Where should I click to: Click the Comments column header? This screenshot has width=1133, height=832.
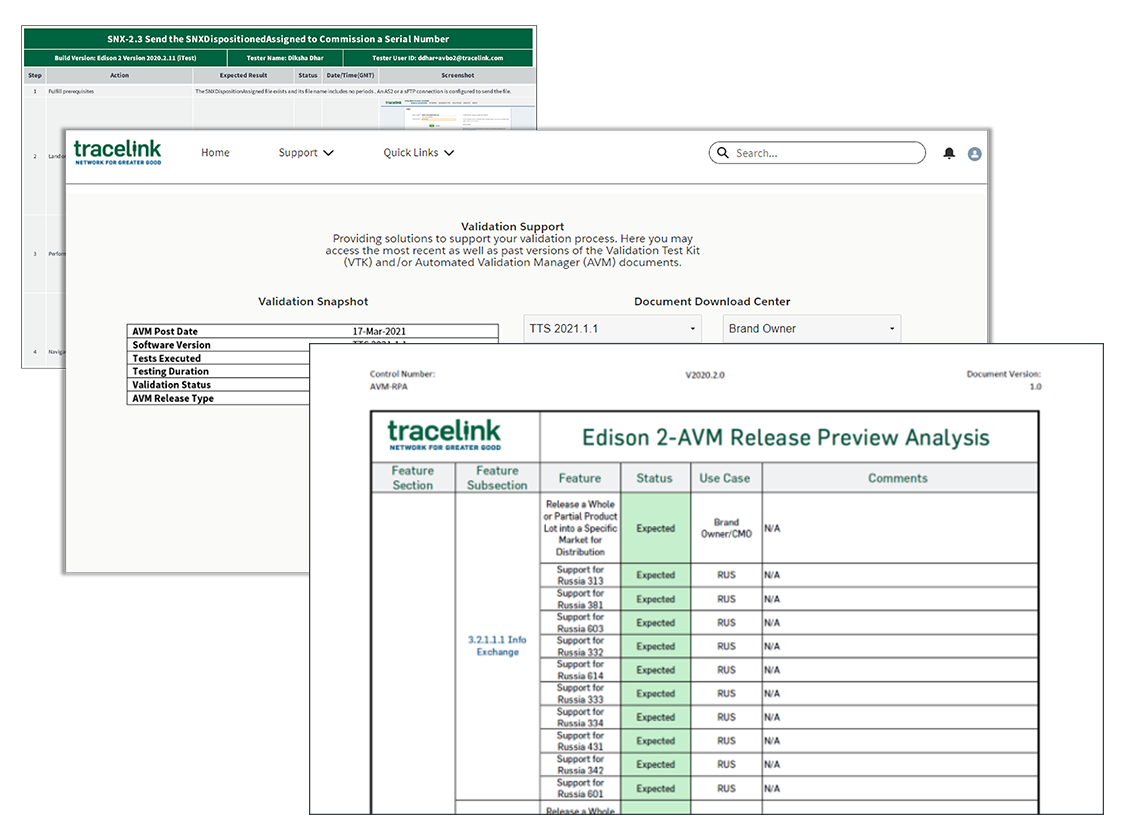click(x=898, y=478)
